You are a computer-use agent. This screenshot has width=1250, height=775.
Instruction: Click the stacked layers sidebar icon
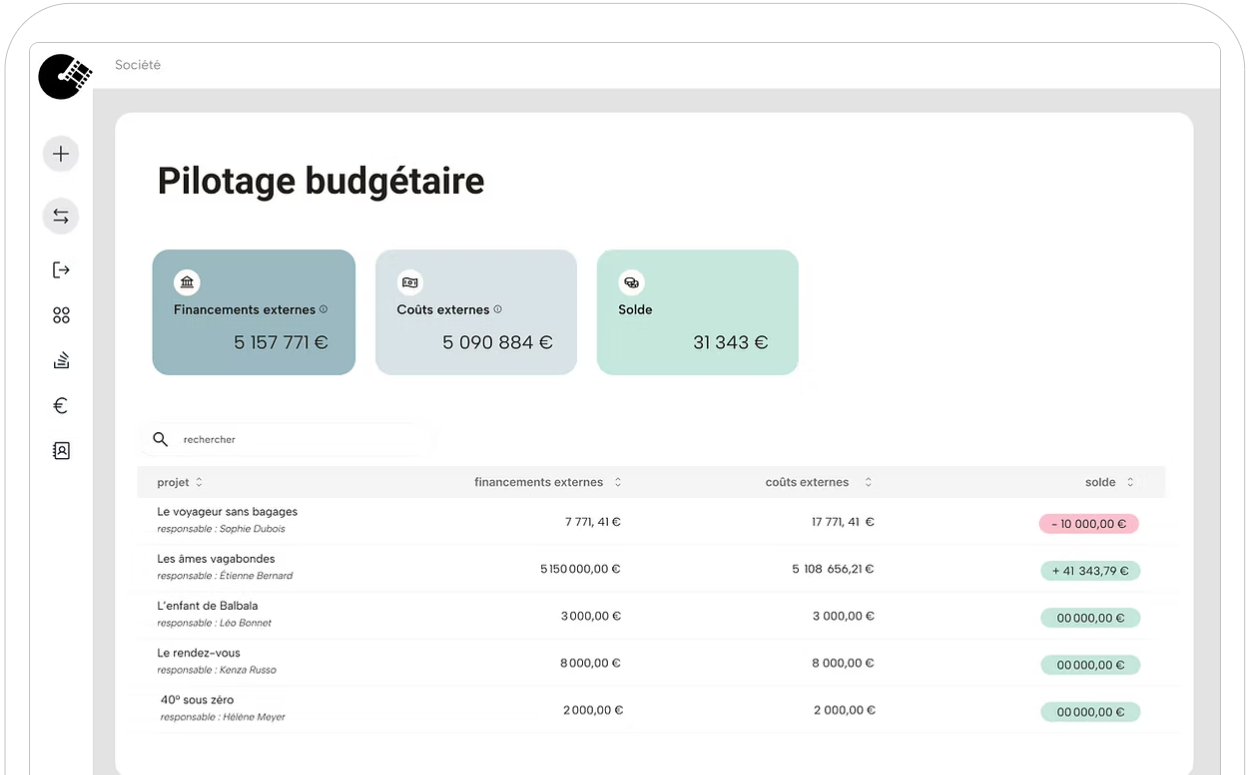(61, 361)
